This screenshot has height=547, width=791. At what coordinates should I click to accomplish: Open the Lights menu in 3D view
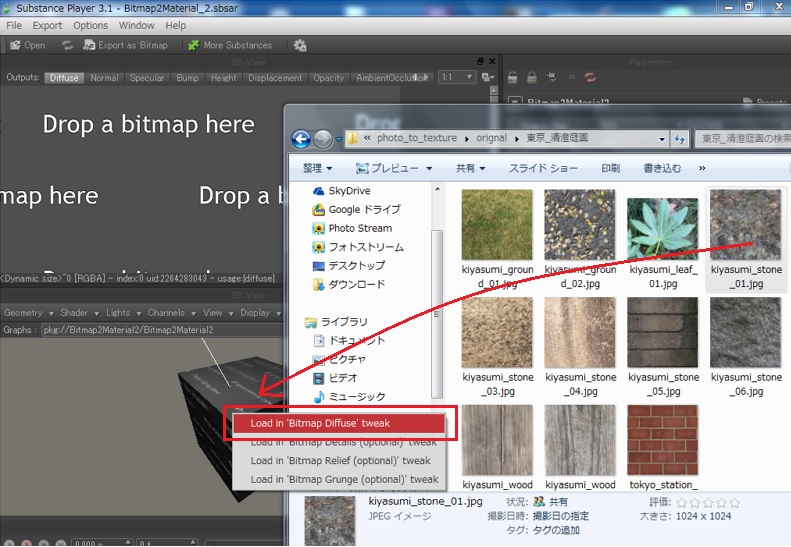click(123, 313)
